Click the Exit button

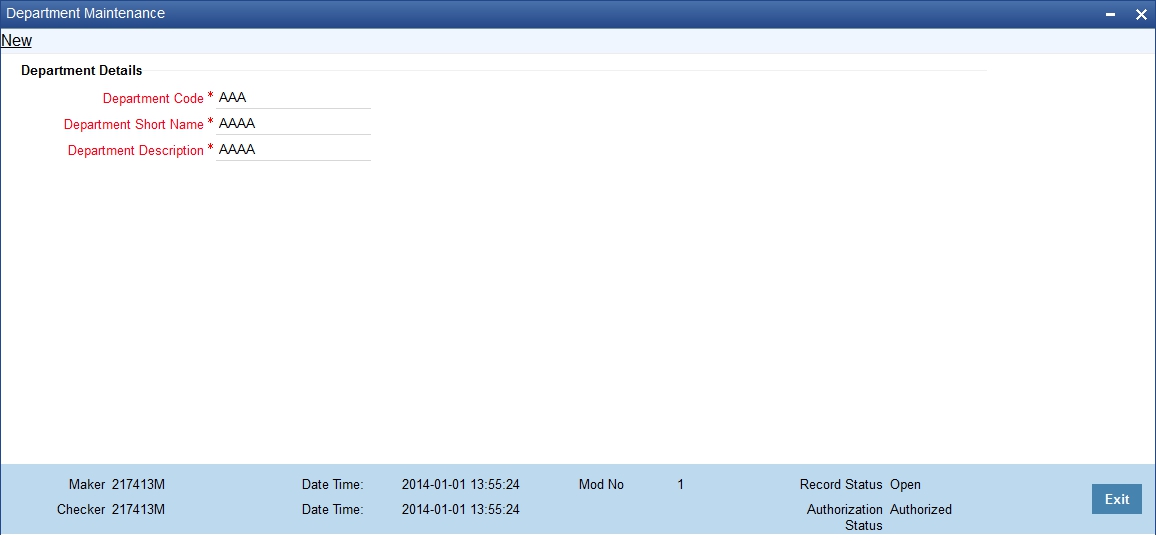[1116, 499]
